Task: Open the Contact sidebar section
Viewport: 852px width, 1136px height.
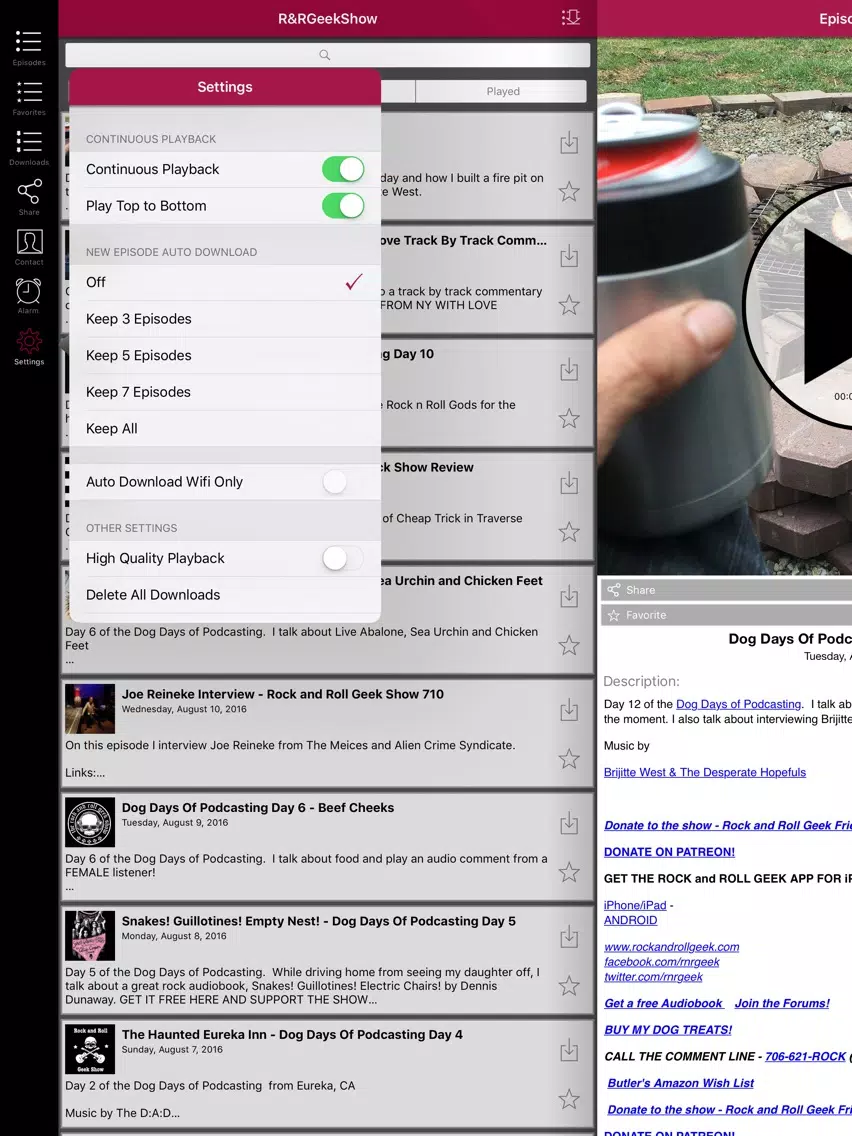Action: point(28,247)
